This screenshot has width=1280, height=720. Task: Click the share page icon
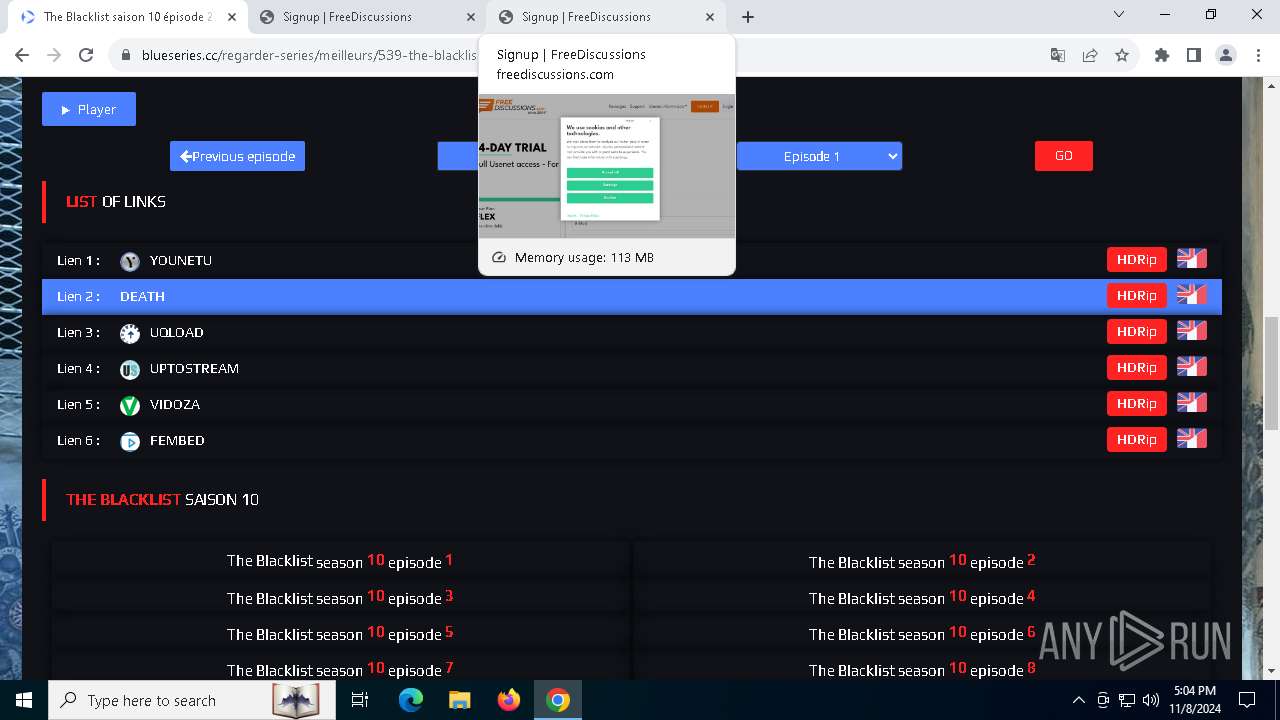[x=1090, y=55]
